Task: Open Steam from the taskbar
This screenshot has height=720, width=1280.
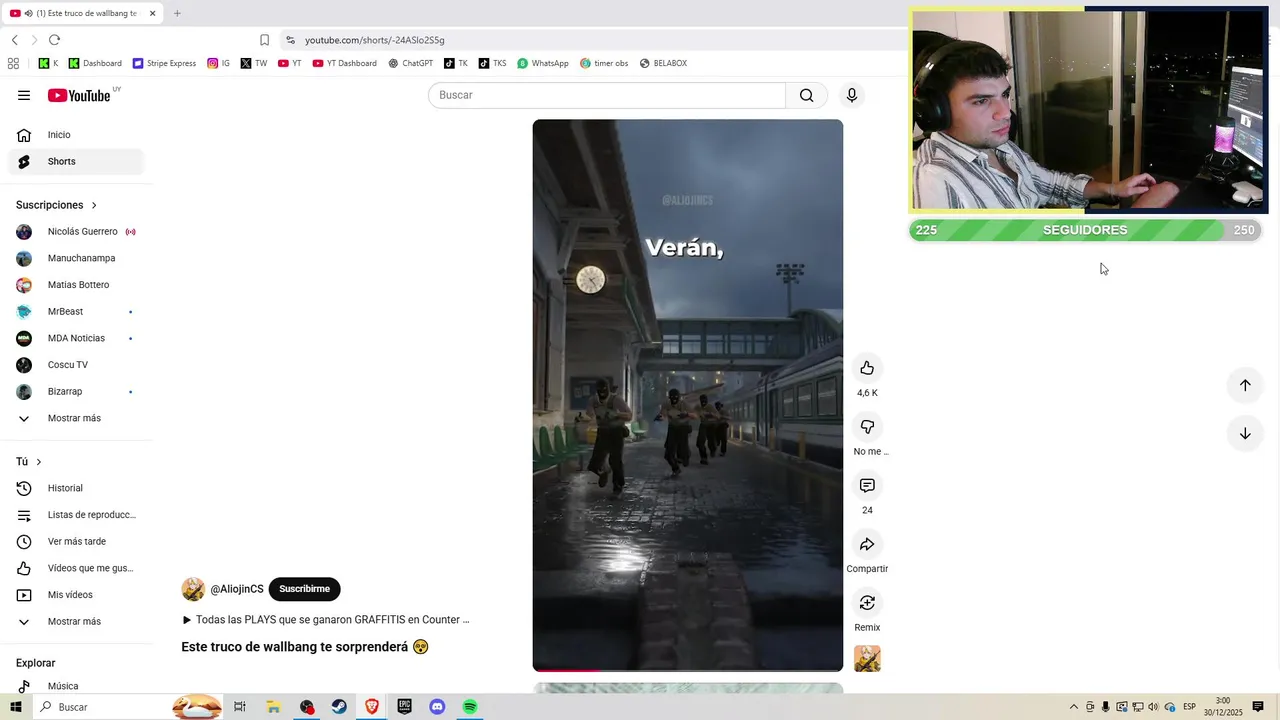Action: point(340,707)
